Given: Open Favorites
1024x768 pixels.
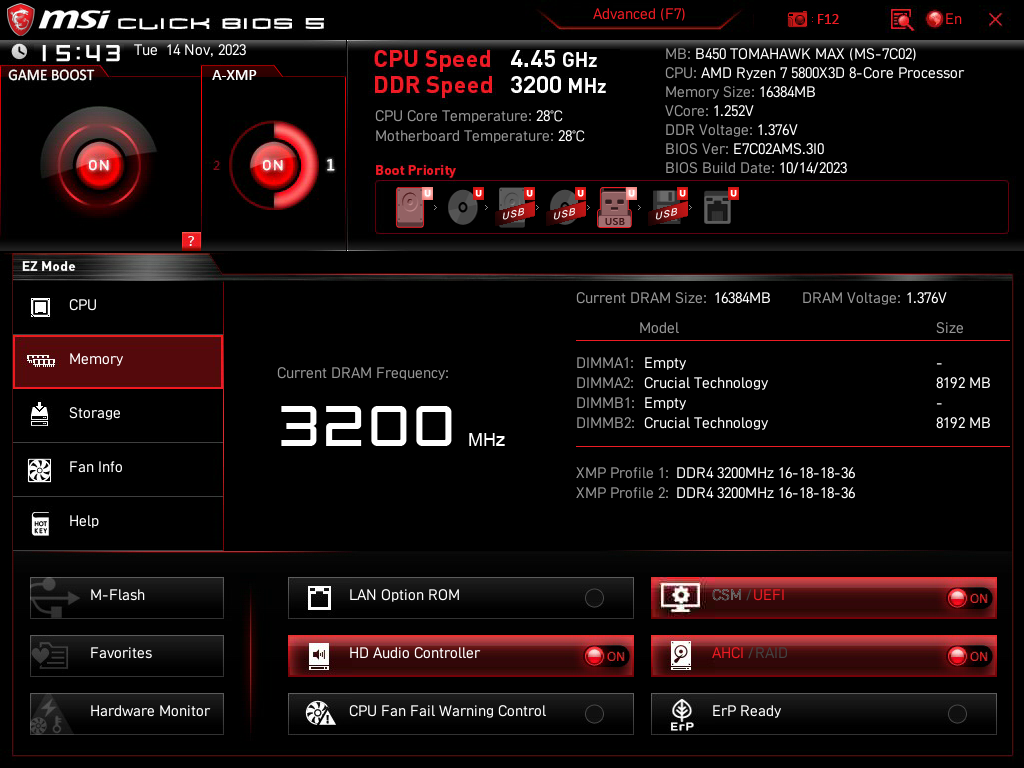Looking at the screenshot, I should [127, 656].
